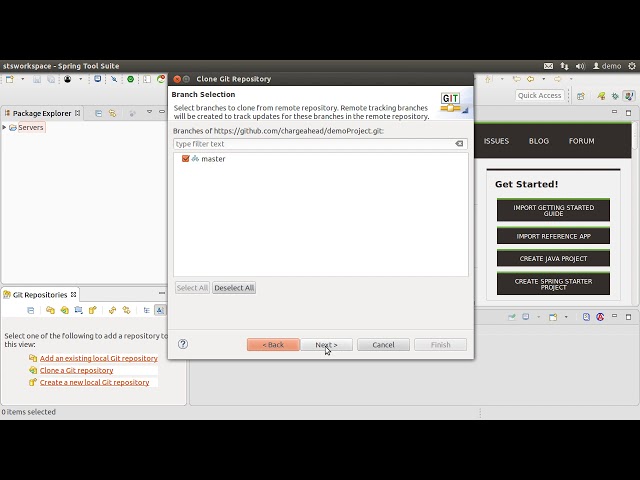Open the 'Add an existing local Git repository' link
This screenshot has width=640, height=480.
(x=99, y=358)
